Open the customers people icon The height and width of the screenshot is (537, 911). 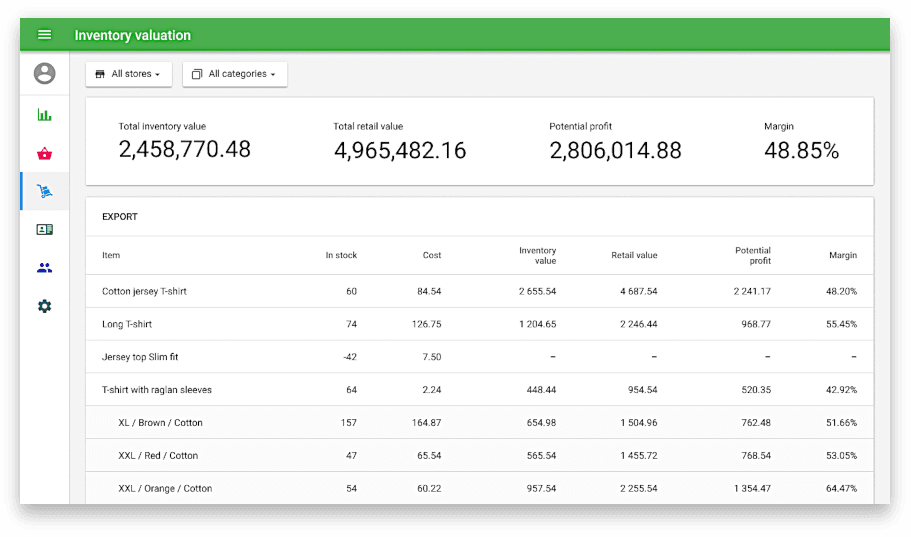[x=44, y=268]
